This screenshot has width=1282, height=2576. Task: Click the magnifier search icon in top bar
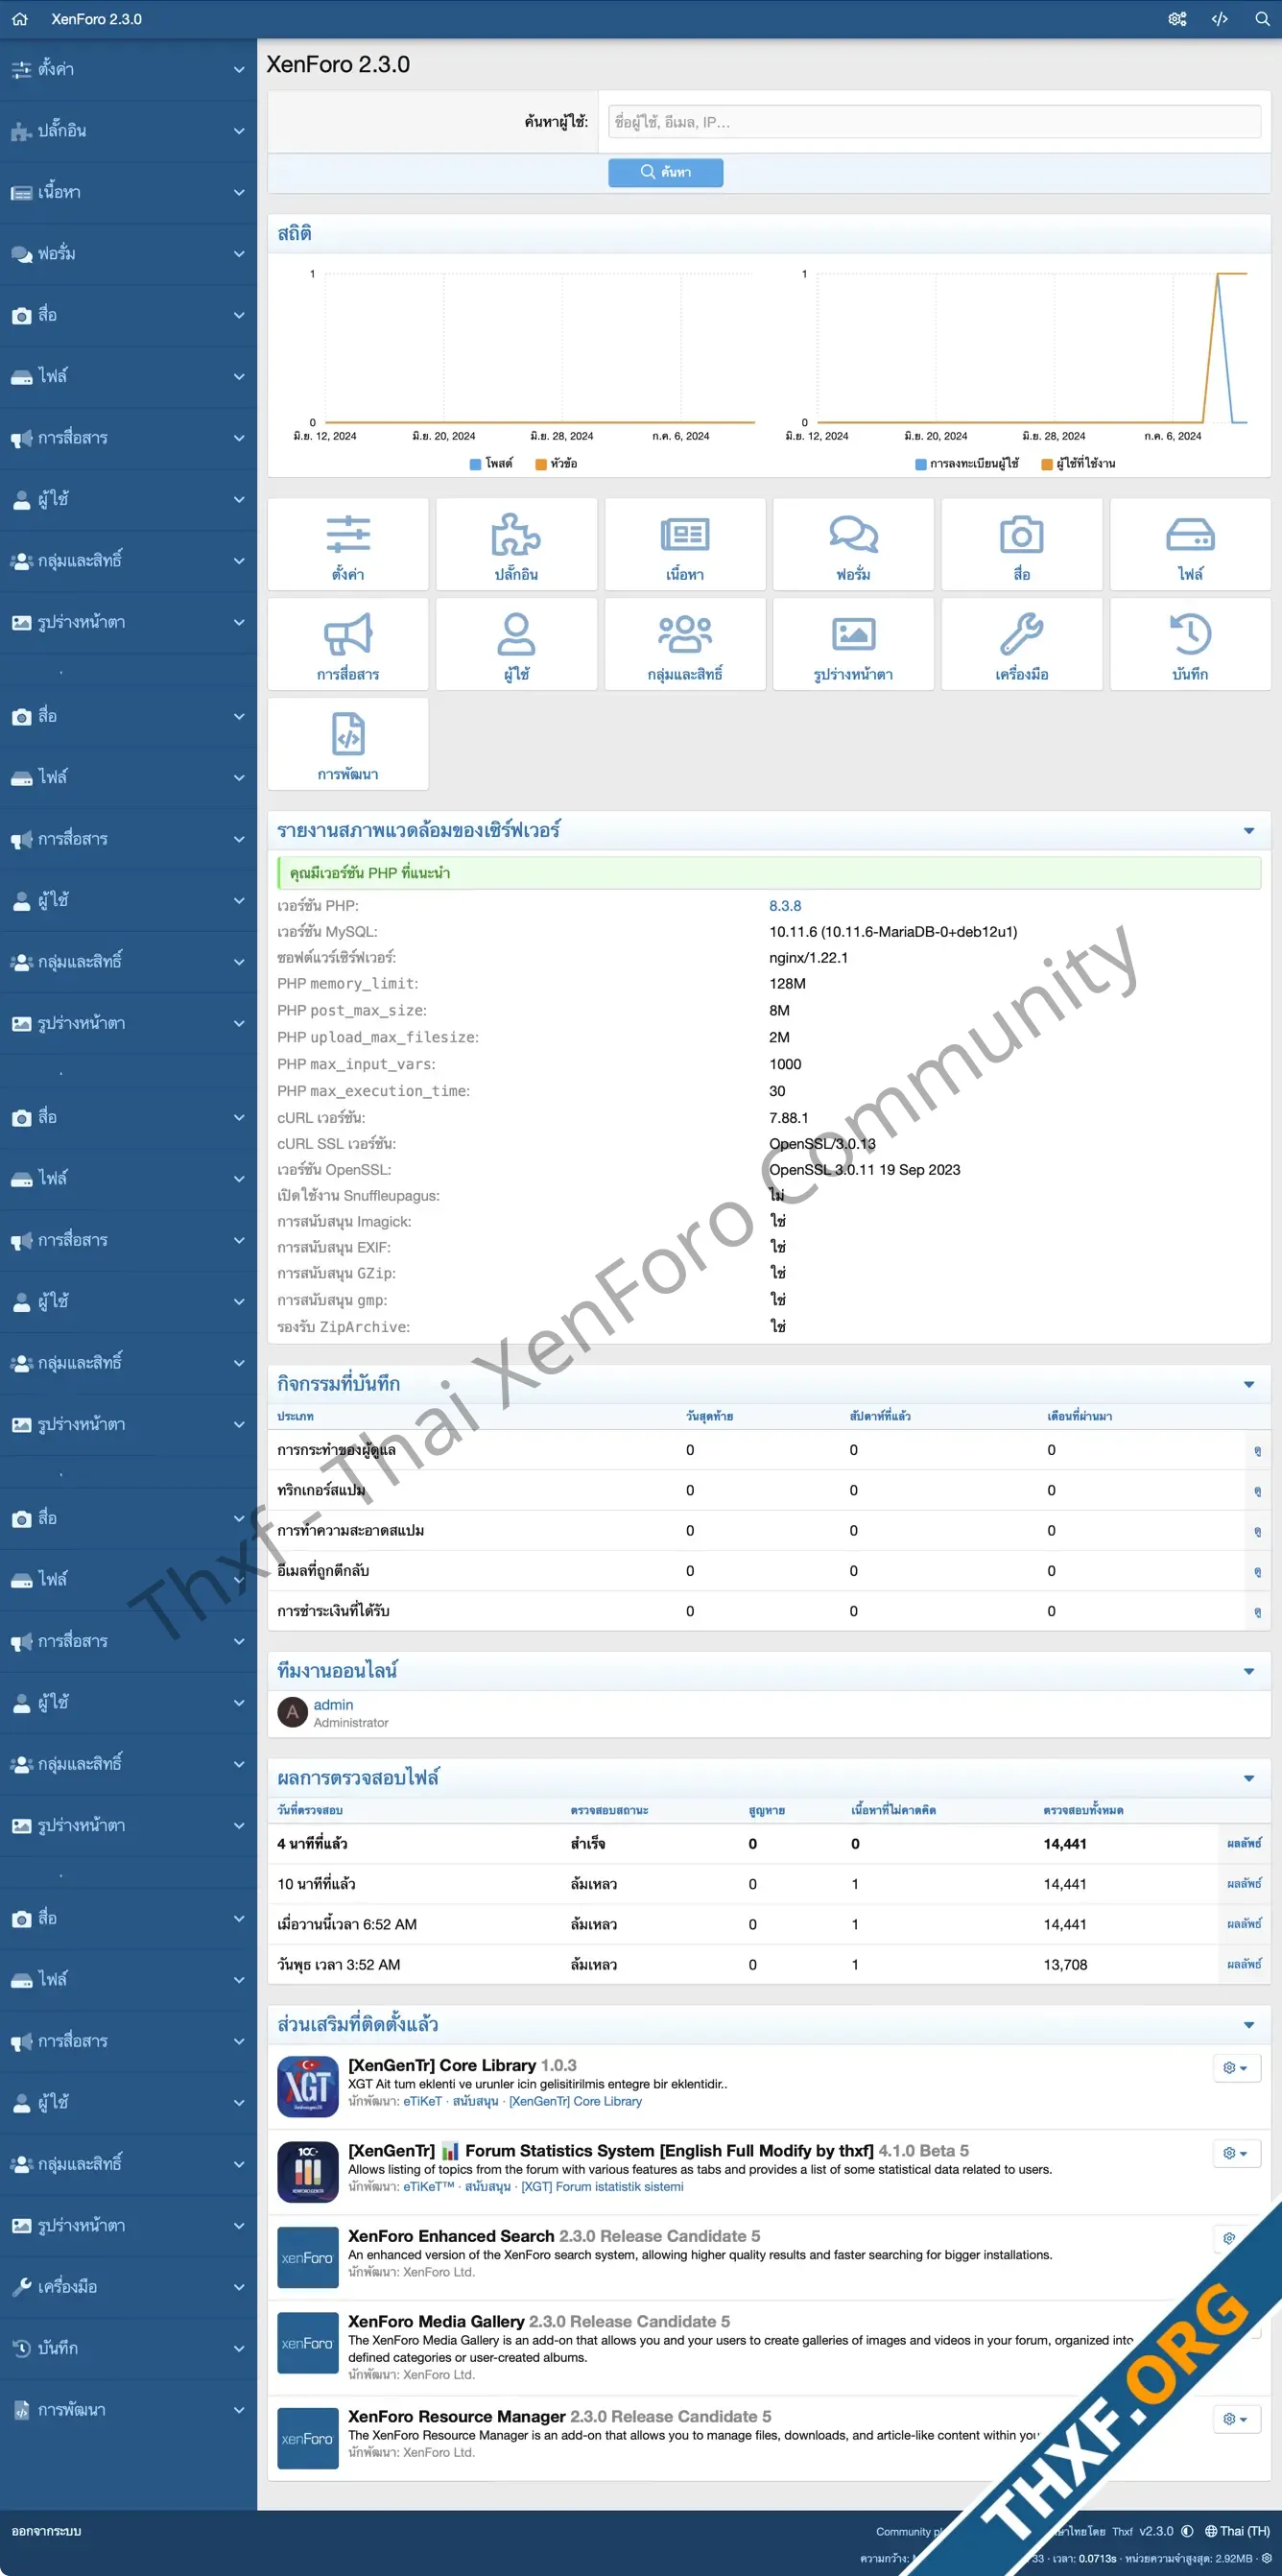pos(1262,19)
